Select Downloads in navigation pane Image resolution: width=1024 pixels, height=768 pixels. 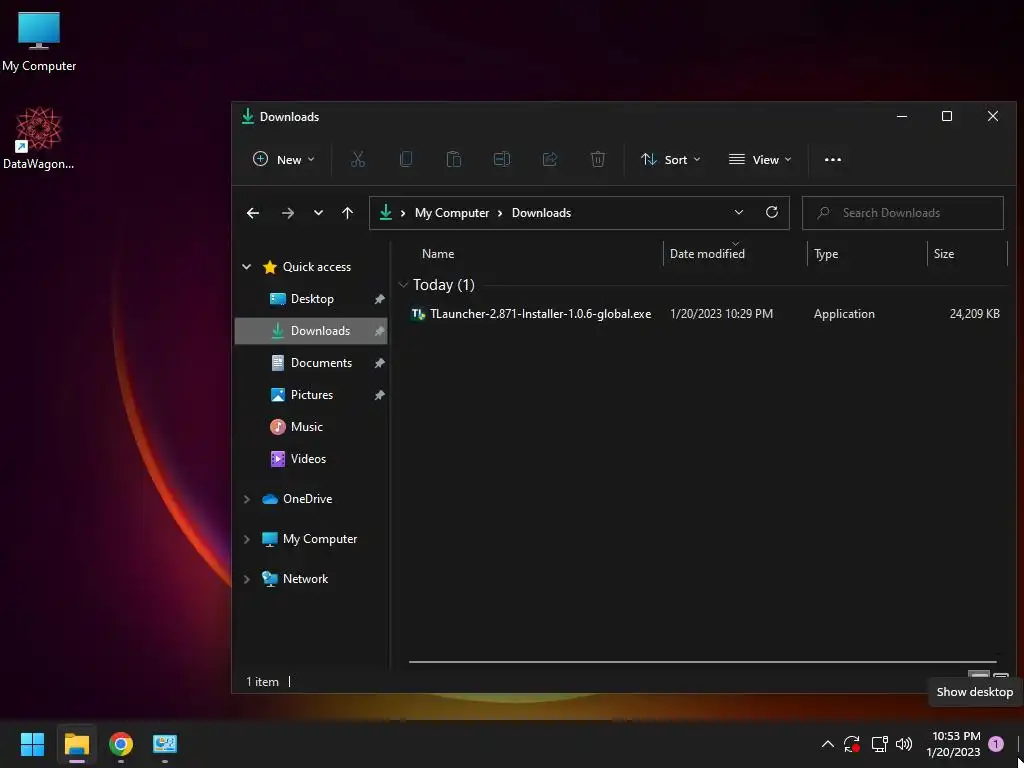click(311, 330)
